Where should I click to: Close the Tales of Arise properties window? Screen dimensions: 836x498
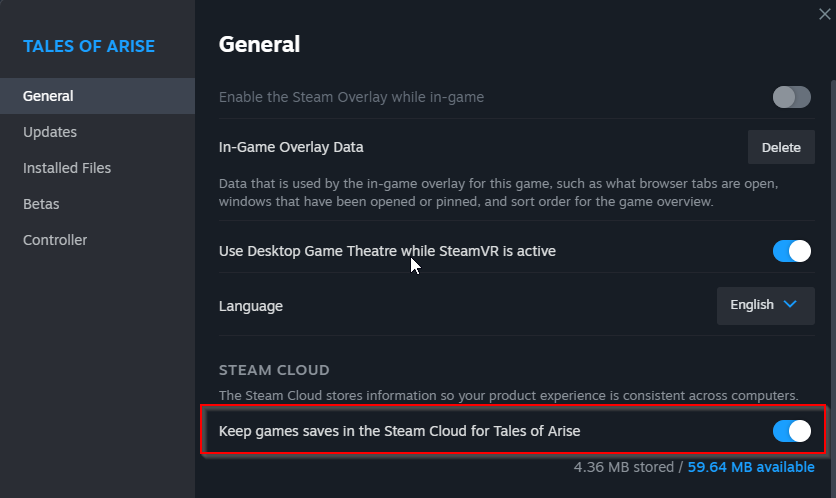click(822, 13)
